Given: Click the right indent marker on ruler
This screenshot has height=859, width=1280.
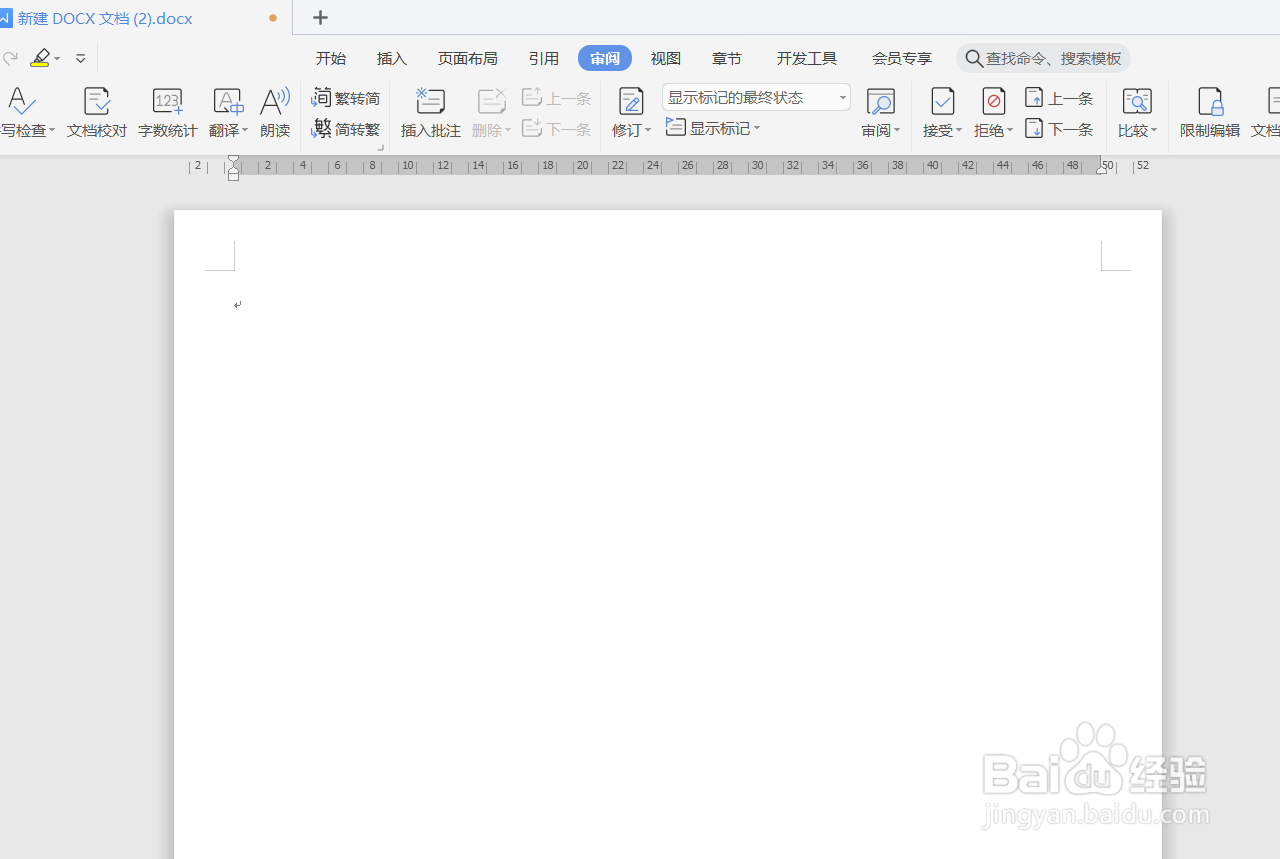Looking at the screenshot, I should tap(1101, 170).
